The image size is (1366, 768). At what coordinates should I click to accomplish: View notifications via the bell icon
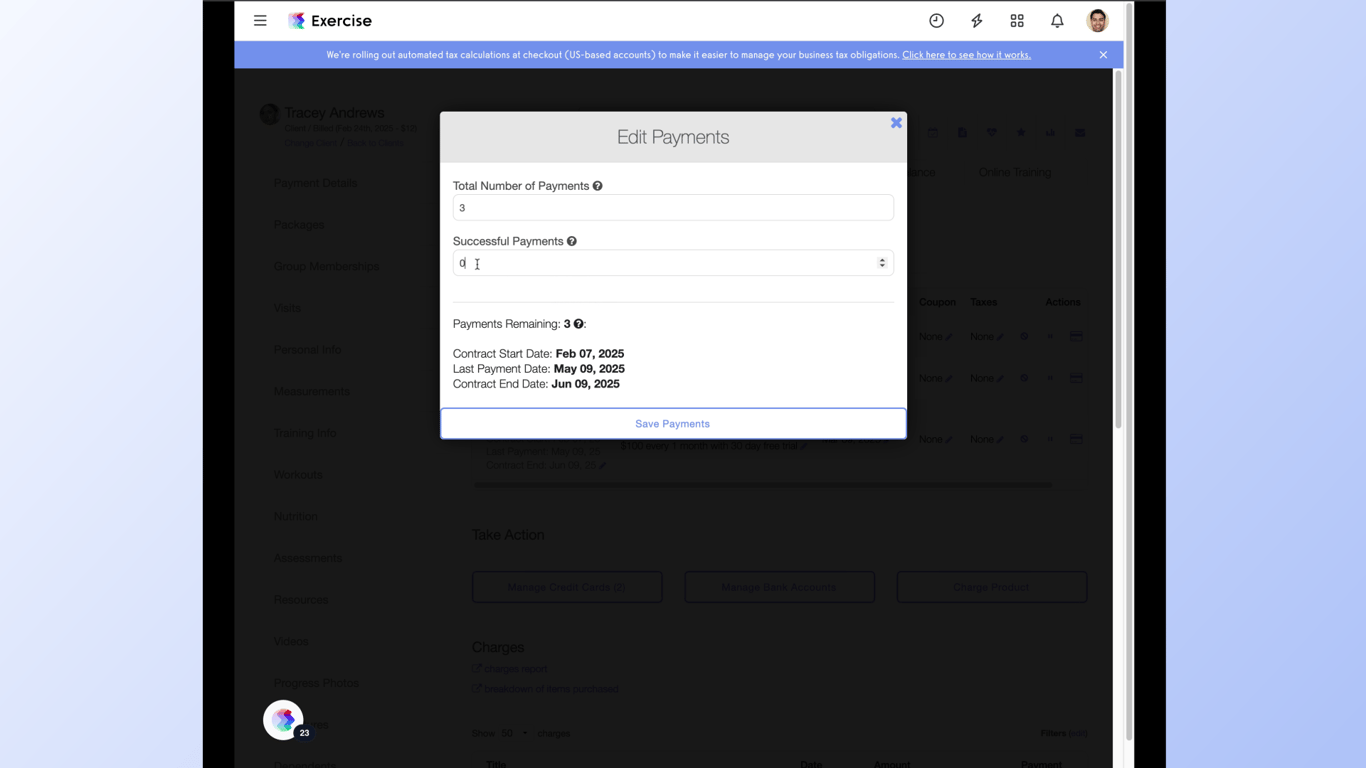tap(1057, 20)
